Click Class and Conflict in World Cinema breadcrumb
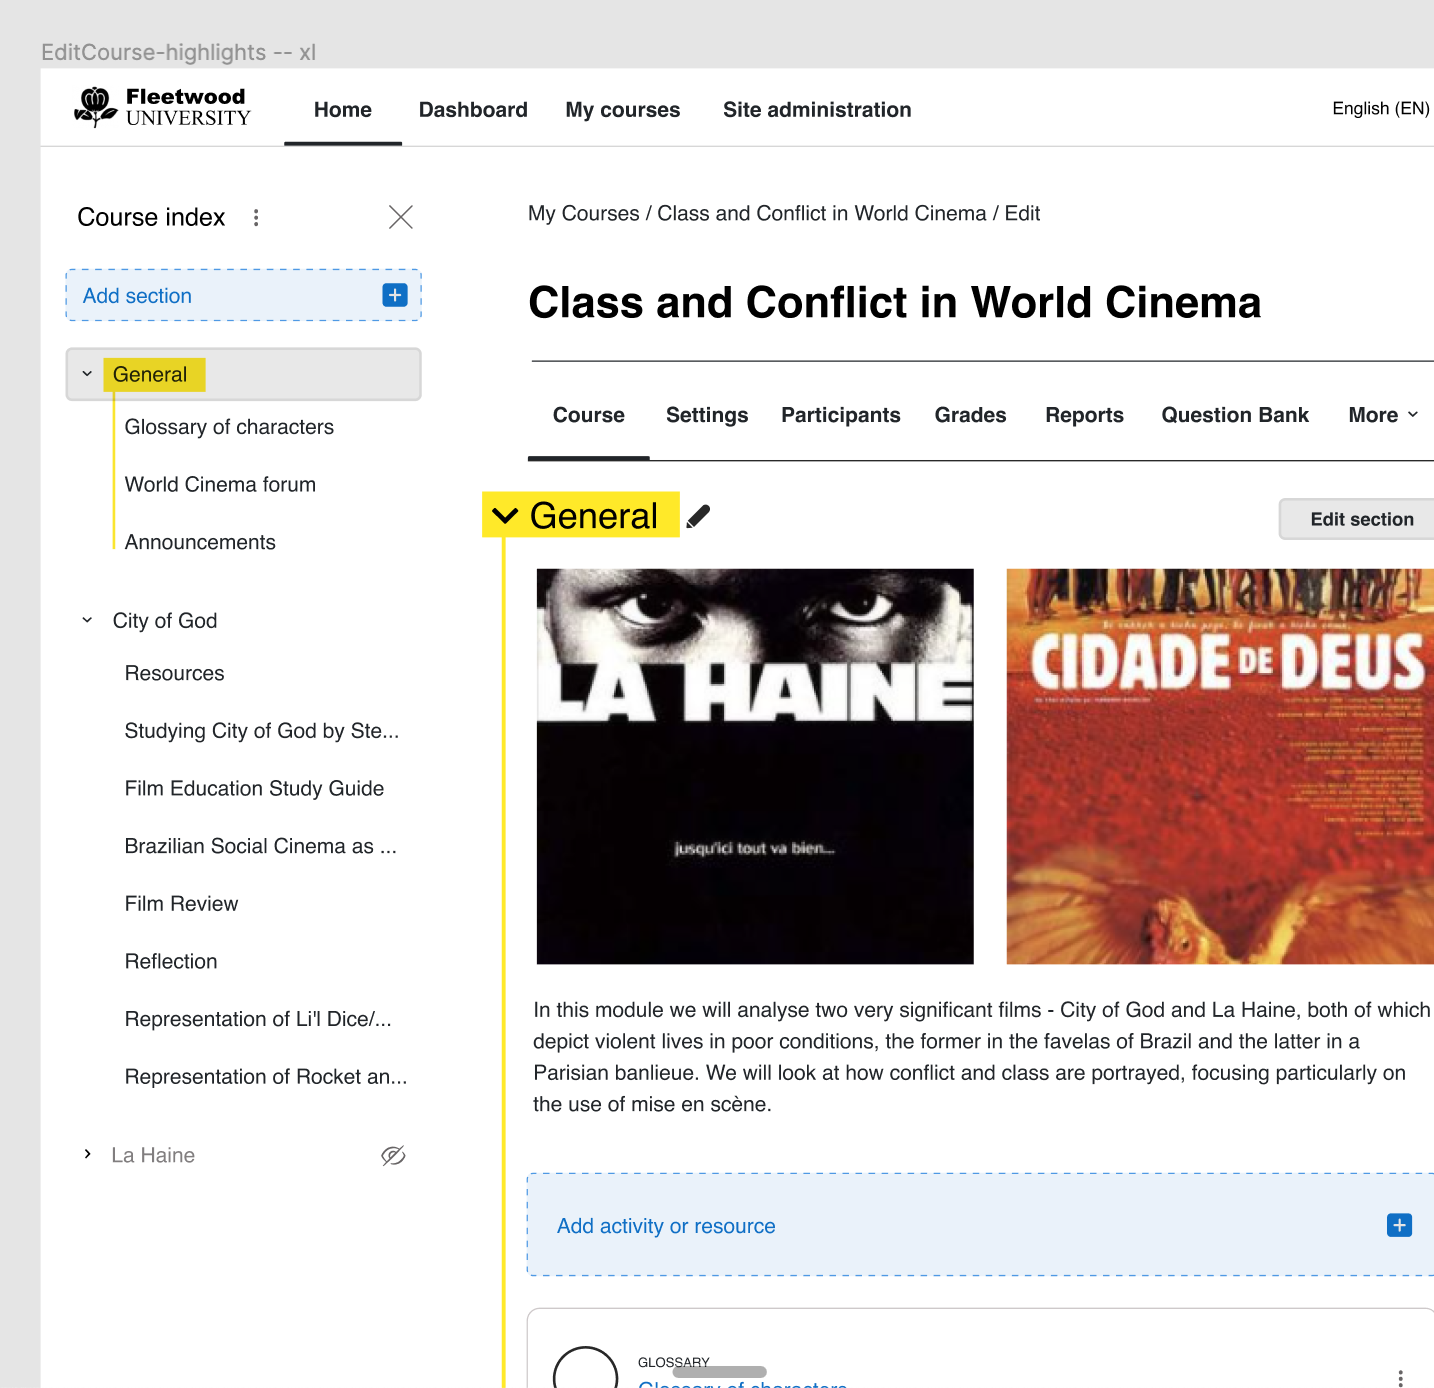1434x1388 pixels. [822, 213]
